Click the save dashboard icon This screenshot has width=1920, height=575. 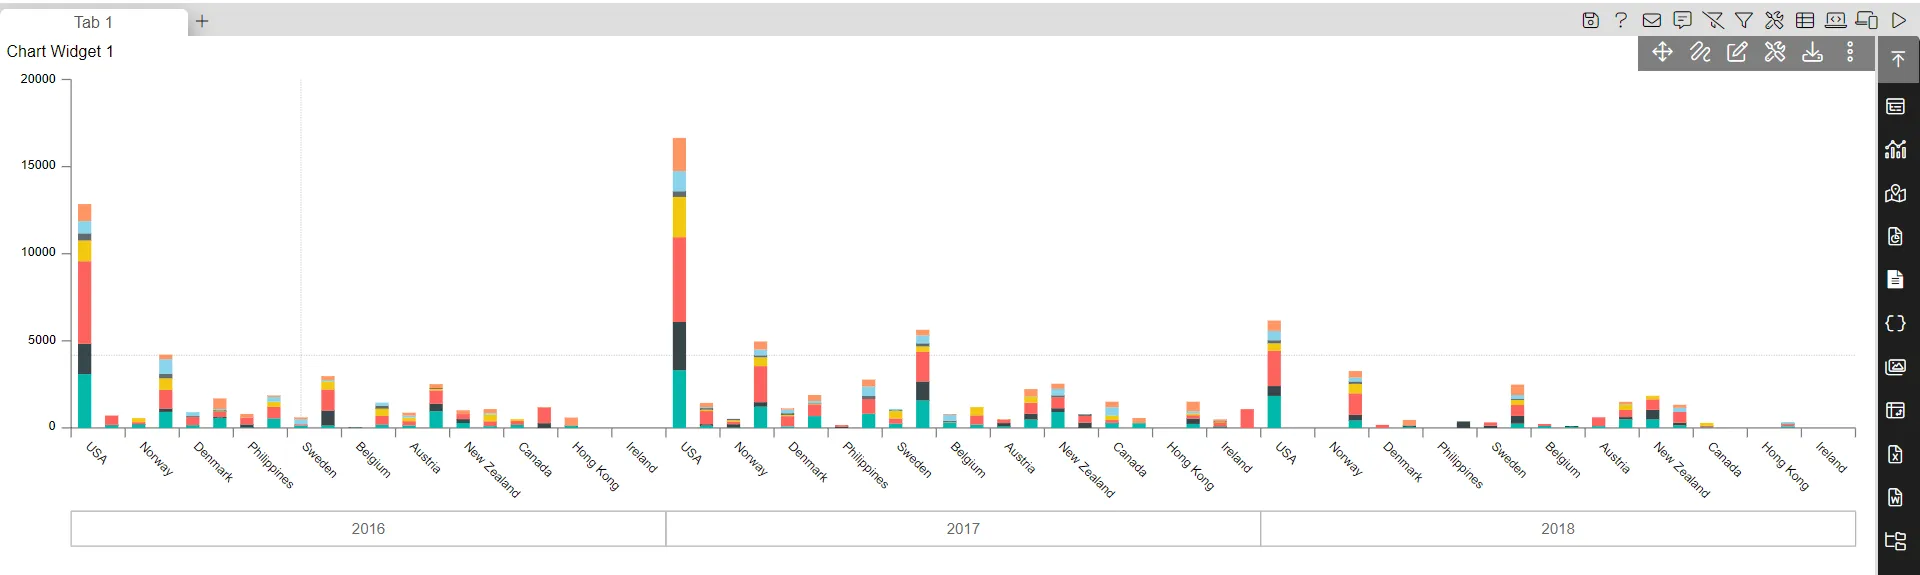(1590, 20)
